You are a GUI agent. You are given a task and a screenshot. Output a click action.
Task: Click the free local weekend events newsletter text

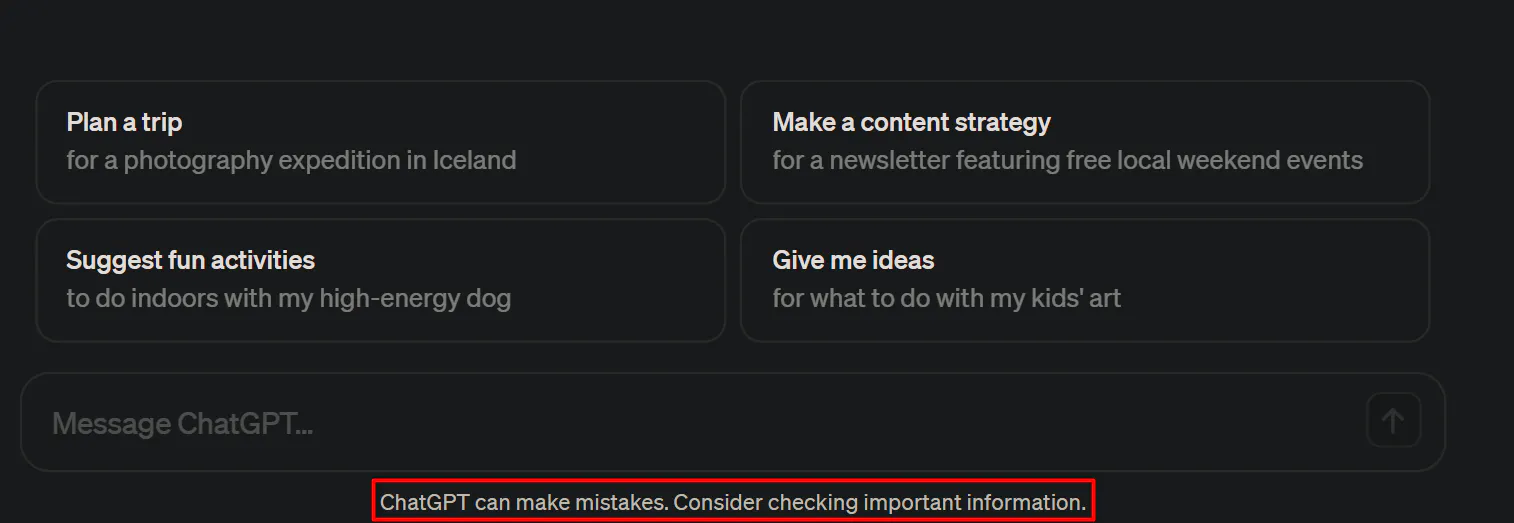1067,160
